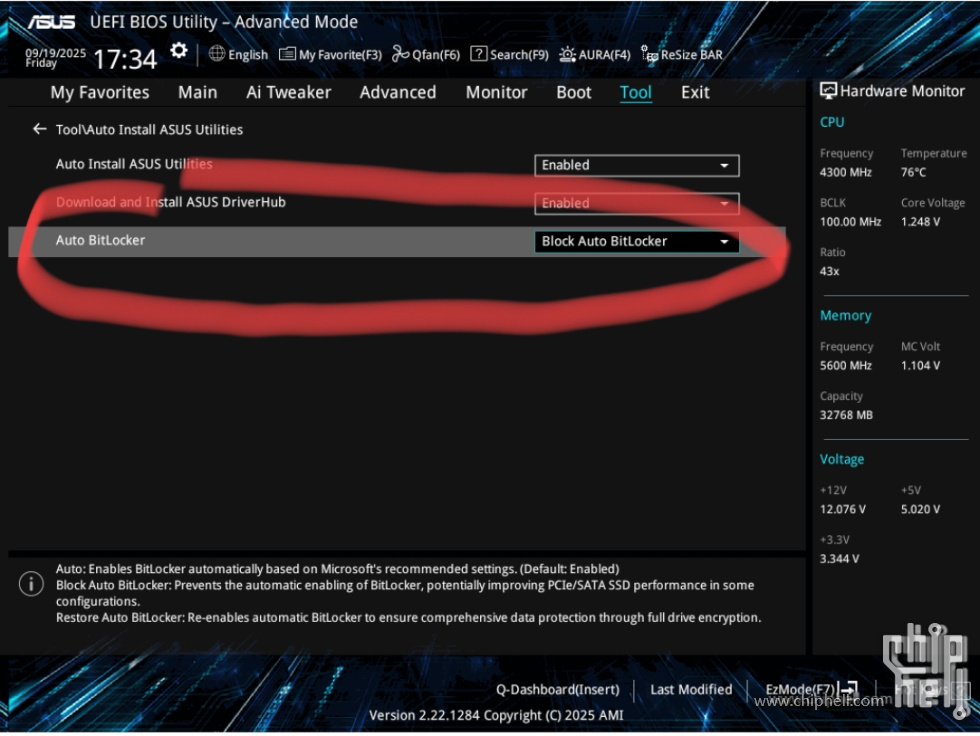Image resolution: width=980 pixels, height=736 pixels.
Task: Click the English language globe icon
Action: coord(217,54)
